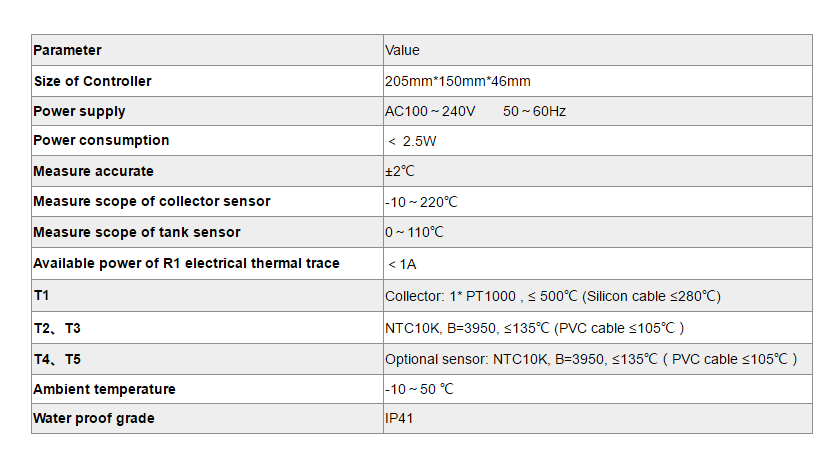Click the AC100~240V 50~60Hz value
The image size is (840, 468).
(x=475, y=111)
